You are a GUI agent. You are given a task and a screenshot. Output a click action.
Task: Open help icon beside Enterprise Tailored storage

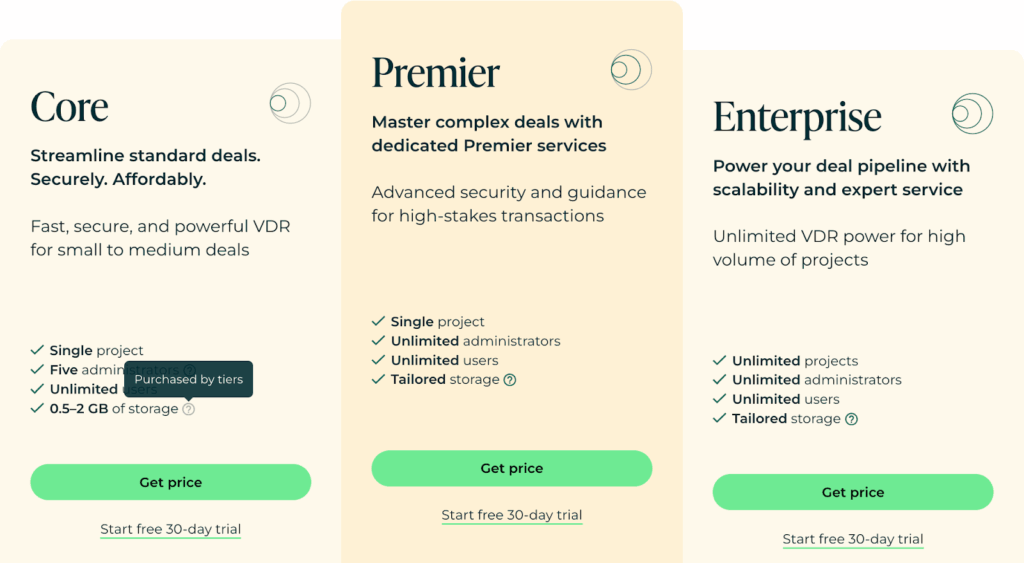coord(851,419)
